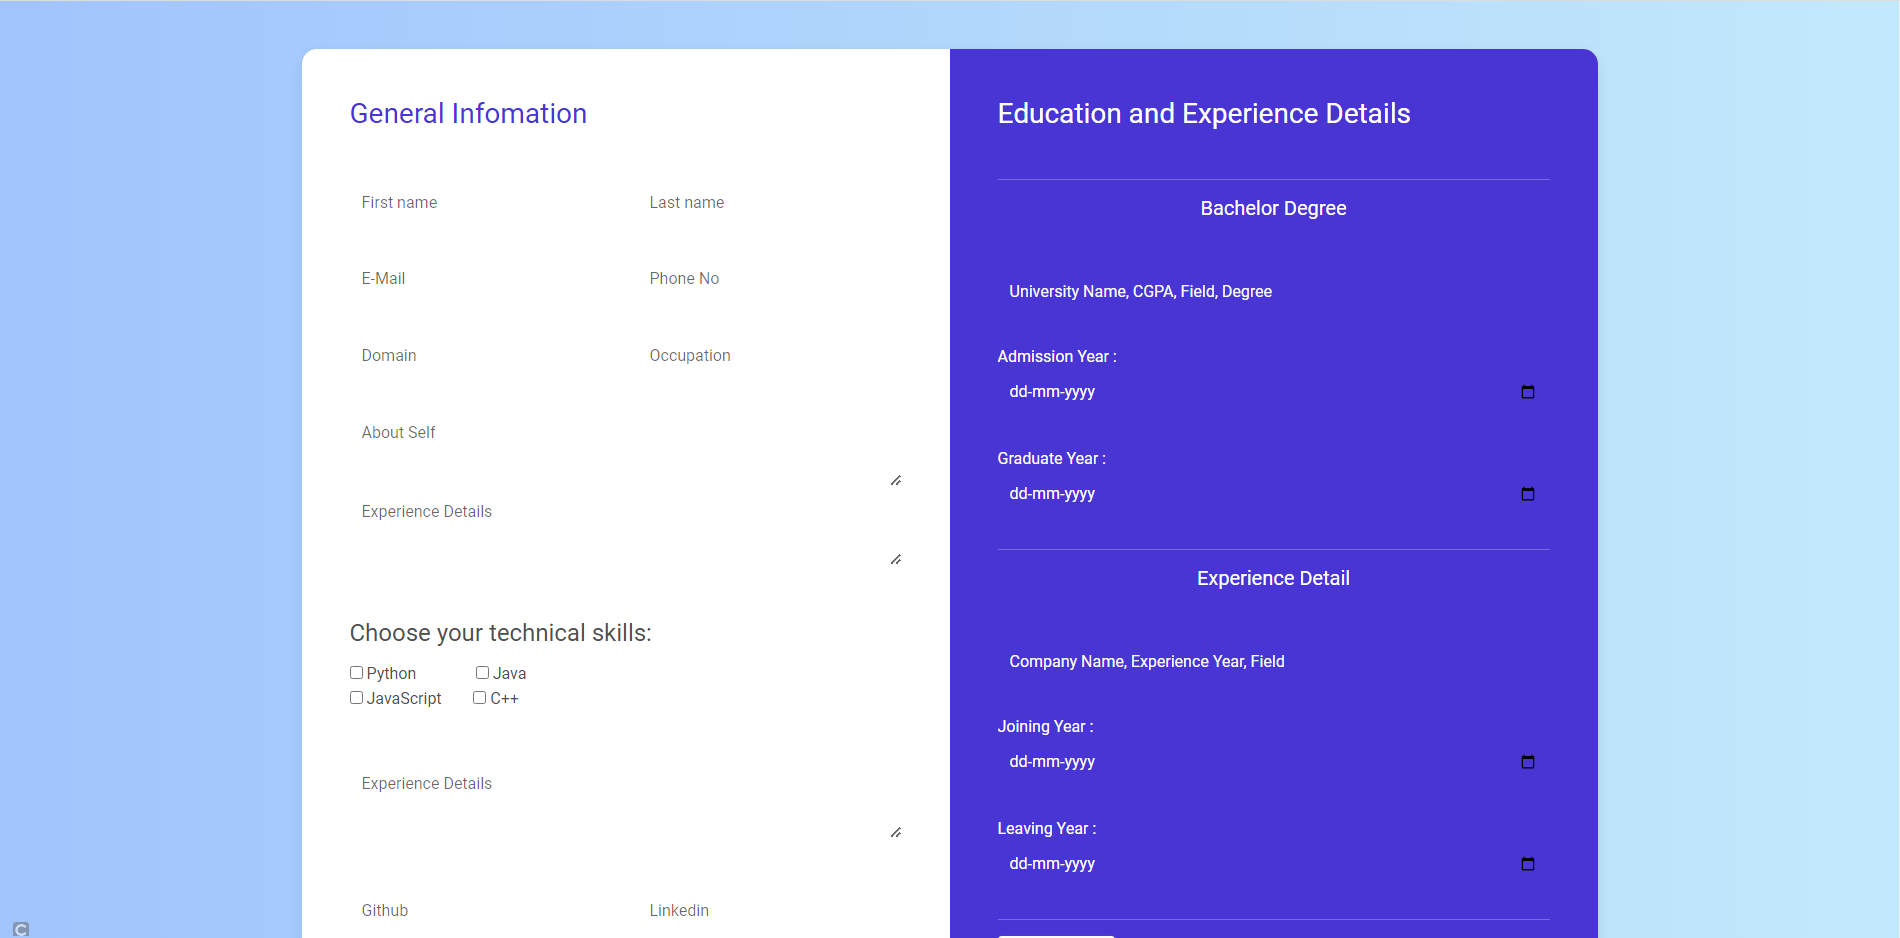Click the Leaving Year date field
1900x938 pixels.
(1274, 864)
